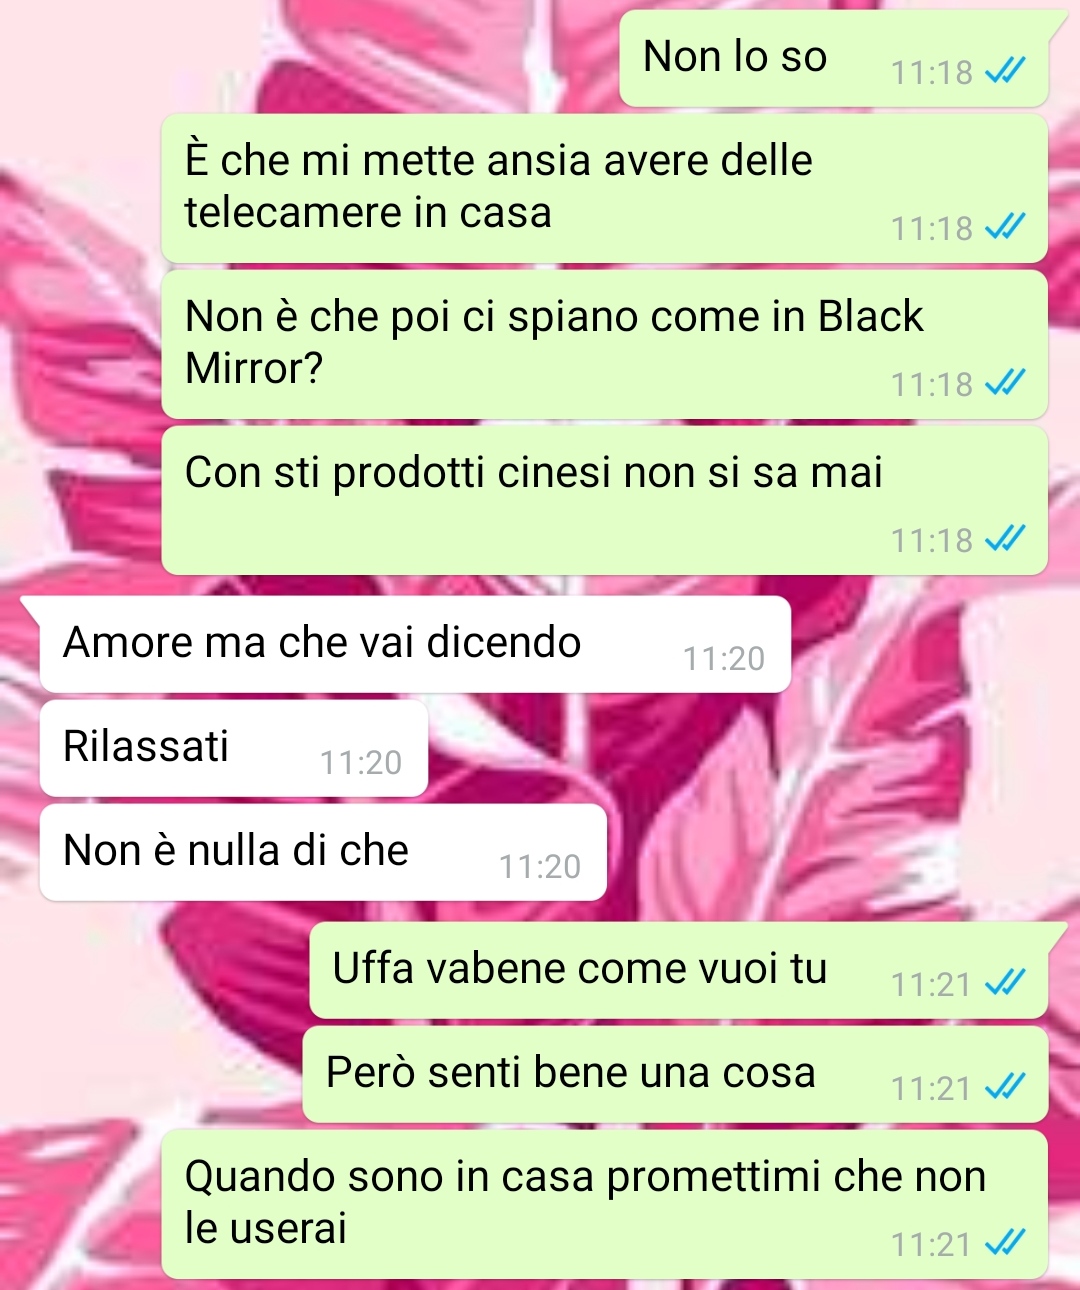Select the 'Rilassati' message bubble
This screenshot has height=1290, width=1080.
pyautogui.click(x=234, y=748)
